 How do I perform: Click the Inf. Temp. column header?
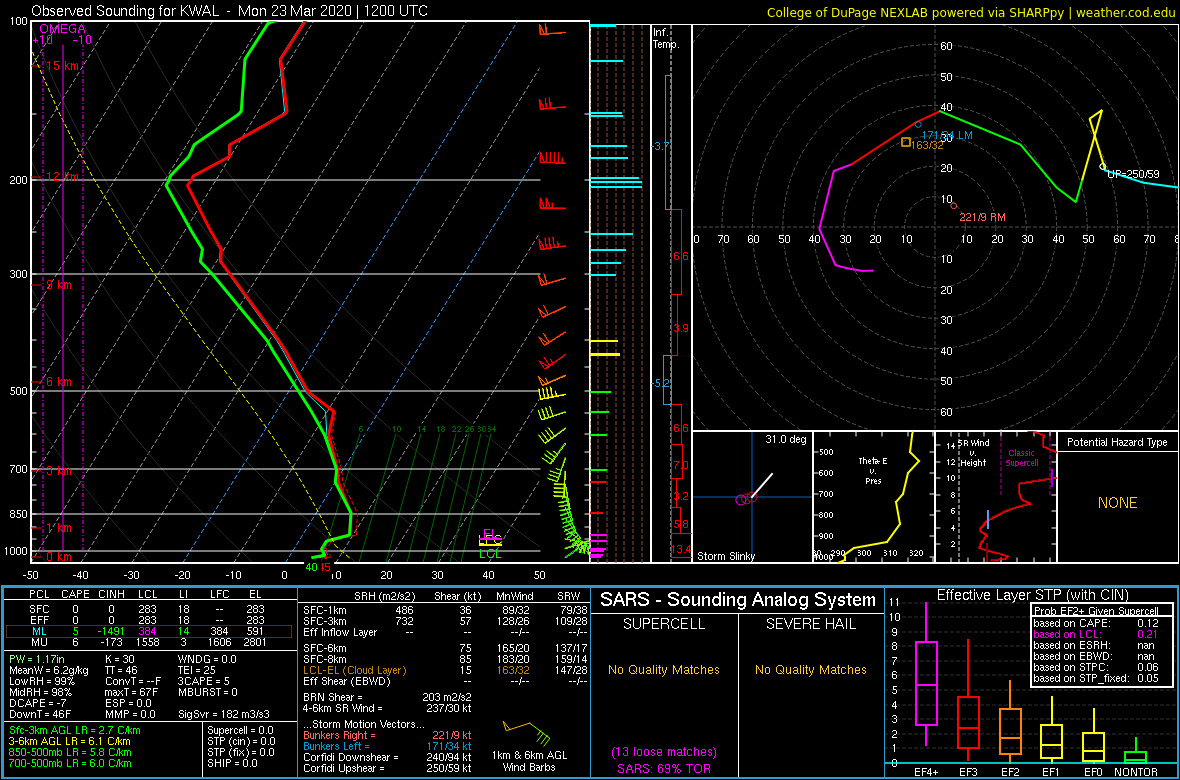pos(667,38)
